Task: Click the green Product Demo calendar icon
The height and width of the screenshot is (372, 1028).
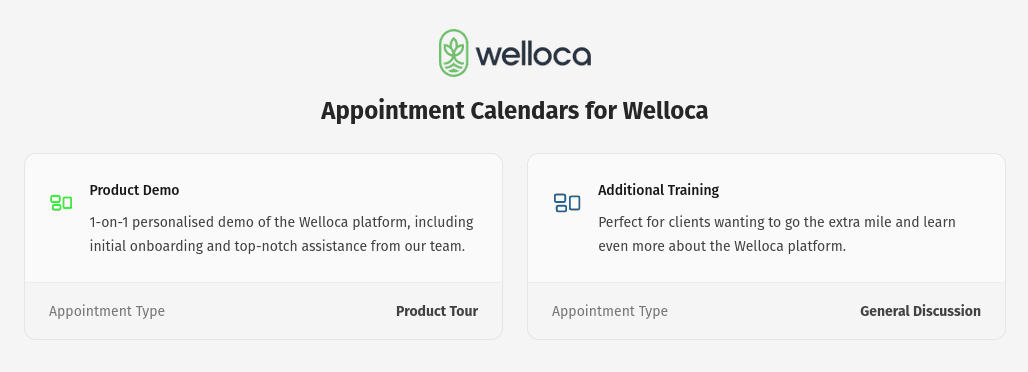Action: click(x=61, y=203)
